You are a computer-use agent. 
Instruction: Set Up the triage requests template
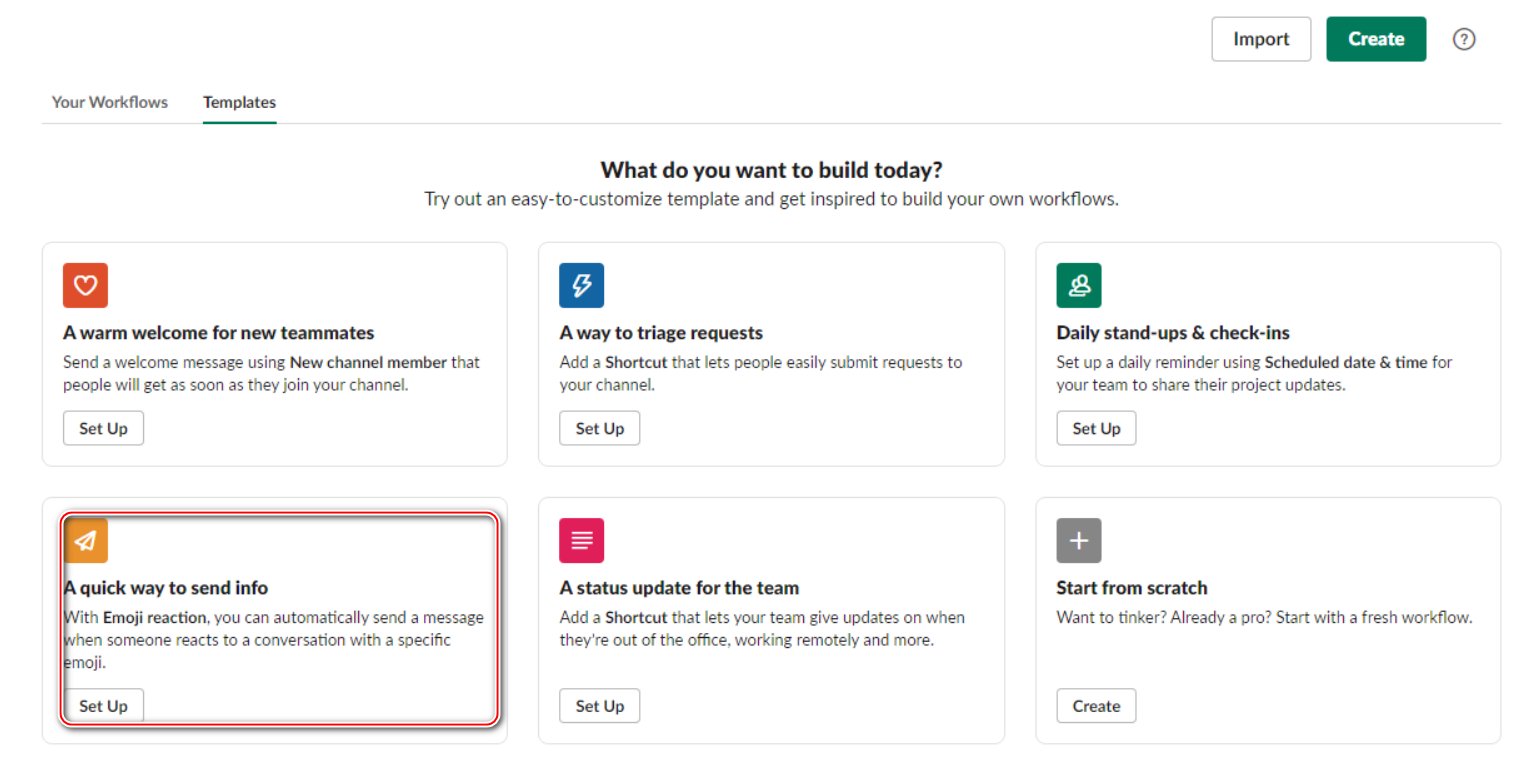600,428
